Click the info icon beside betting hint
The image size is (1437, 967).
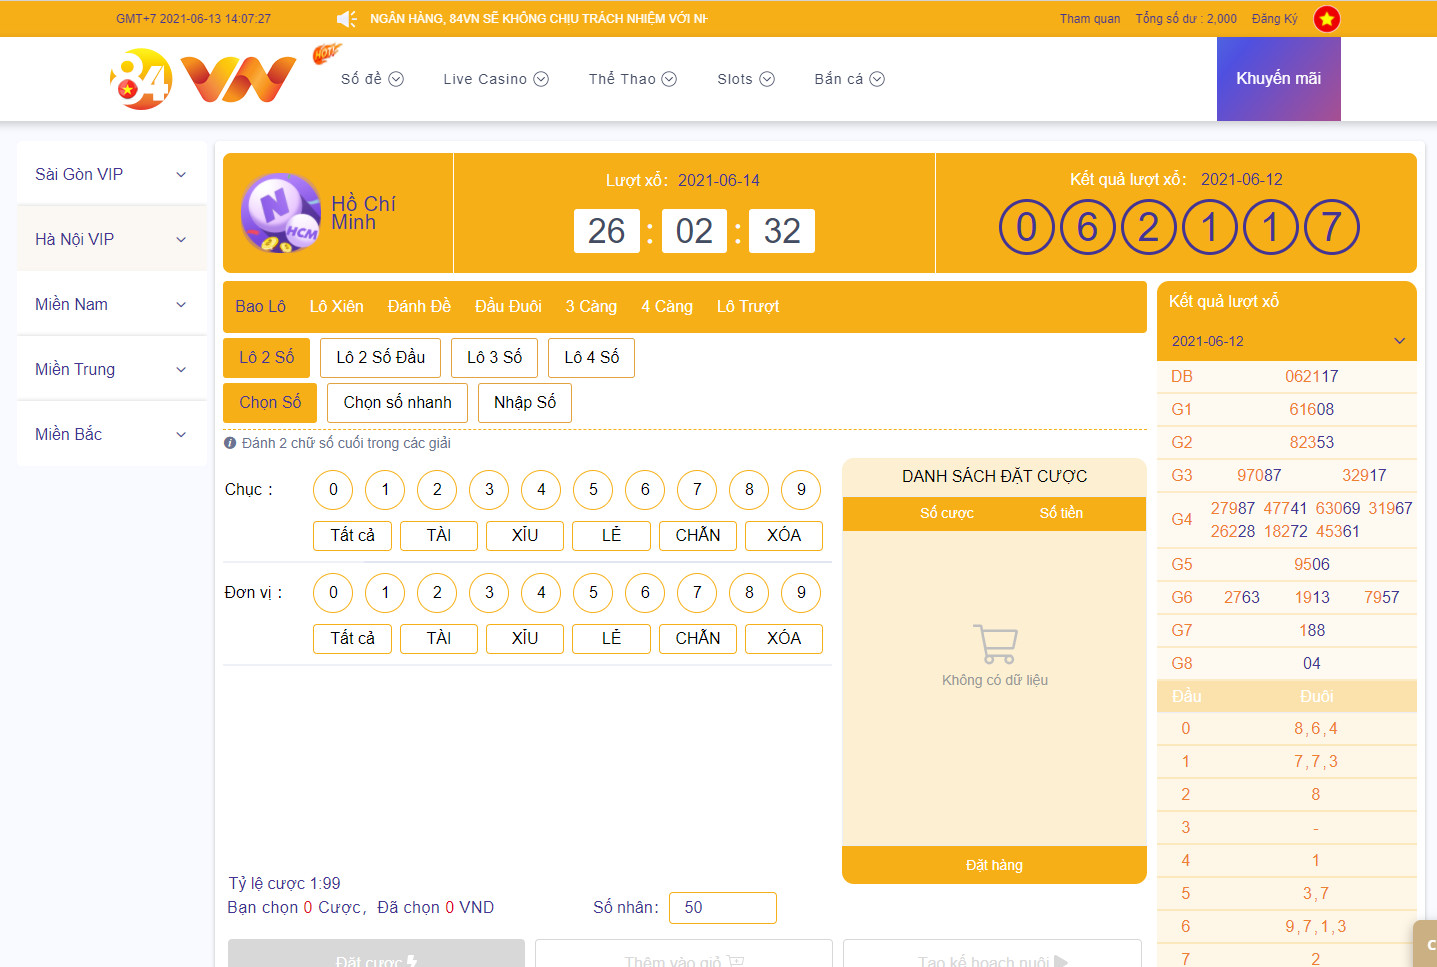point(230,443)
